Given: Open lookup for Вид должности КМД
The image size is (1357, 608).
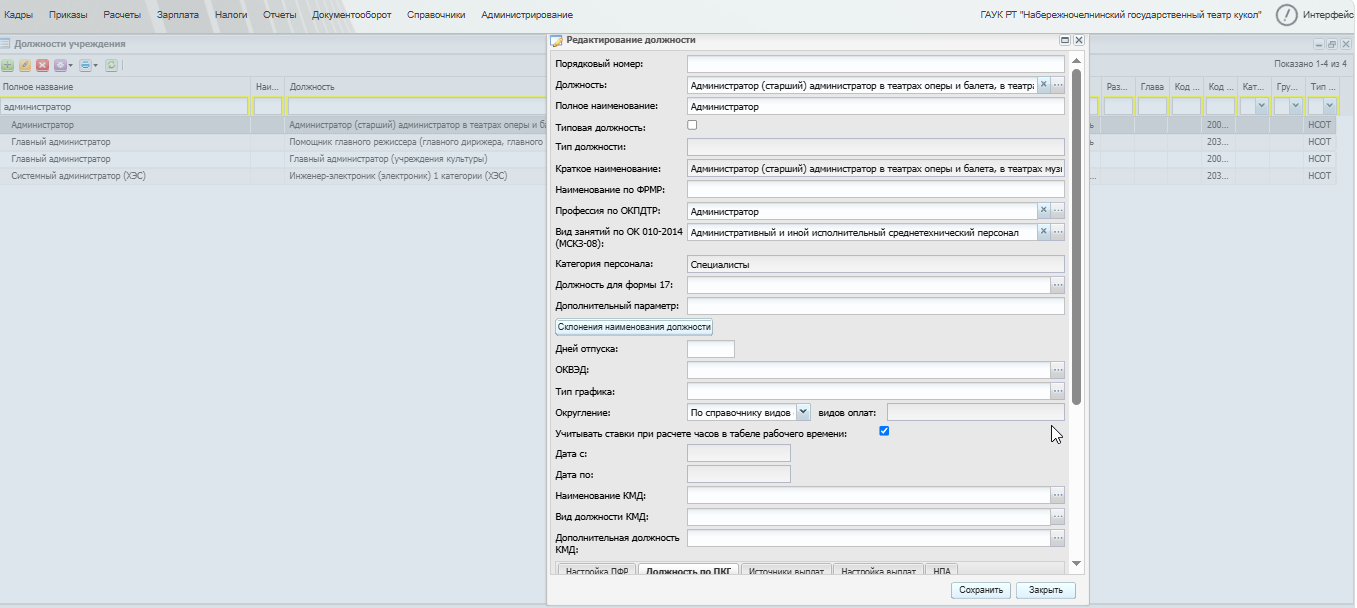Looking at the screenshot, I should 1058,517.
